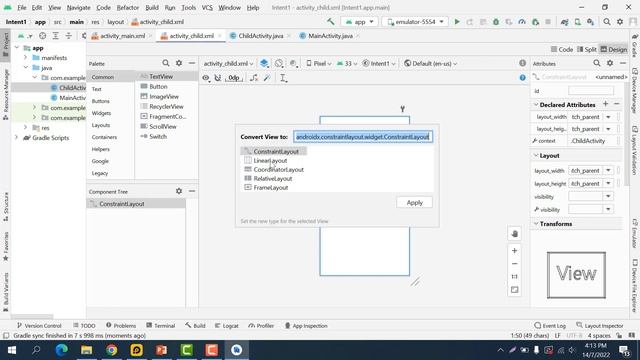Open the Search Everywhere magnifier icon

click(607, 22)
